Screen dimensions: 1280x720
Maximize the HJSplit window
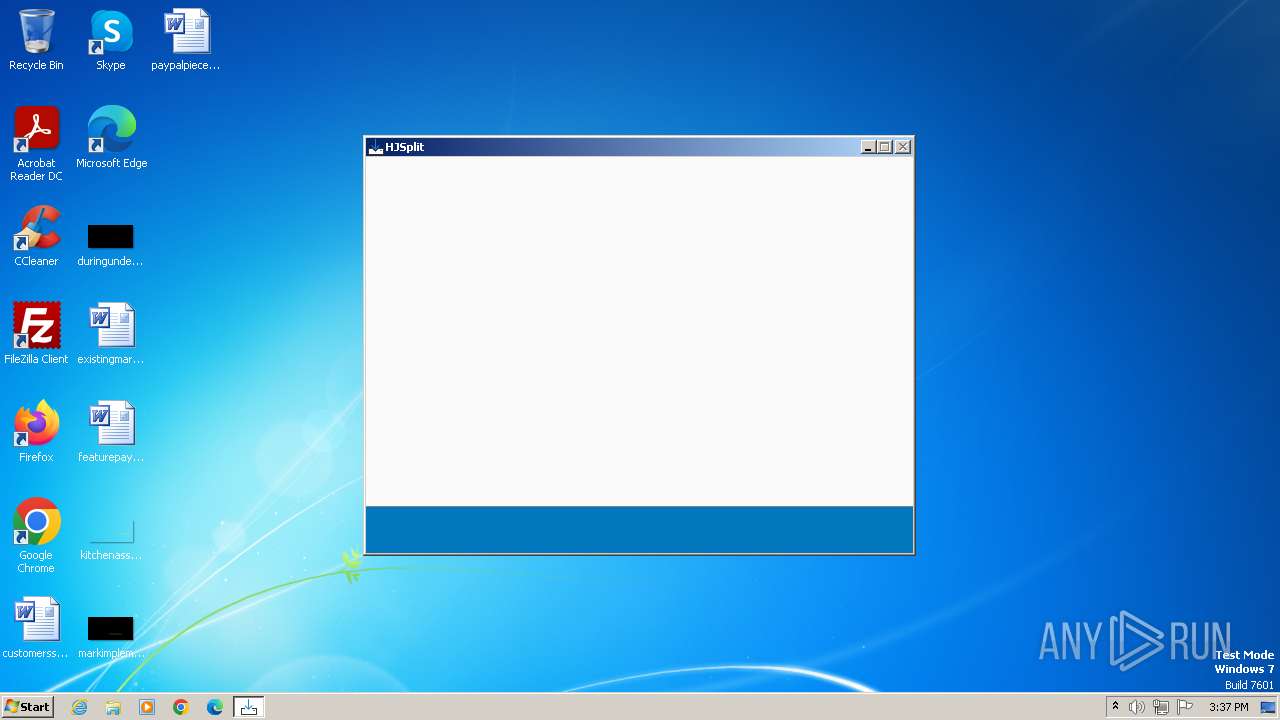point(885,147)
